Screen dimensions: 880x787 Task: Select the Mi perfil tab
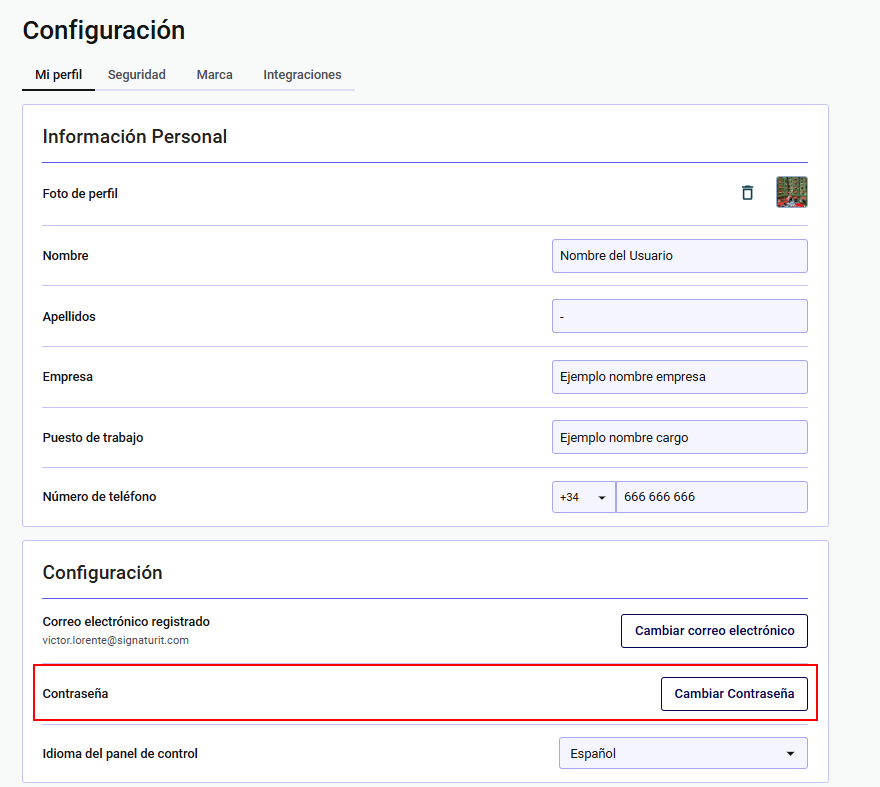tap(58, 75)
